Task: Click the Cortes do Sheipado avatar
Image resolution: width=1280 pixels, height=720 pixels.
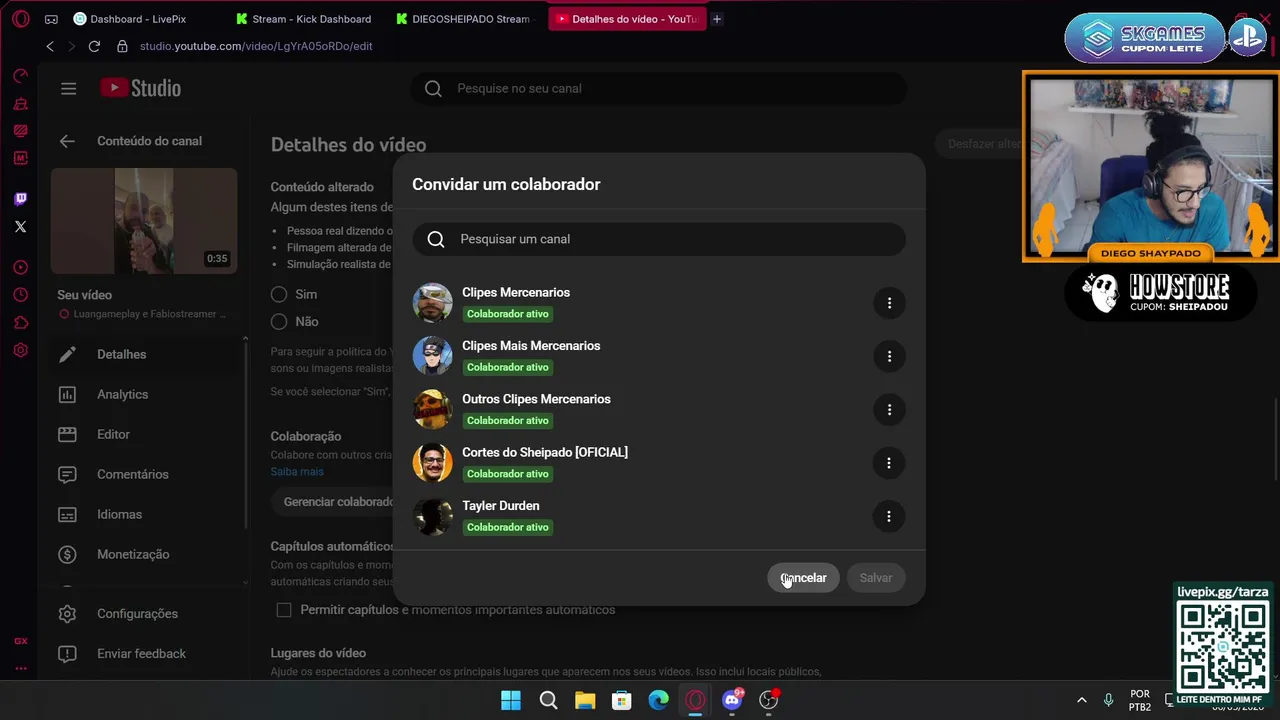Action: click(x=433, y=463)
